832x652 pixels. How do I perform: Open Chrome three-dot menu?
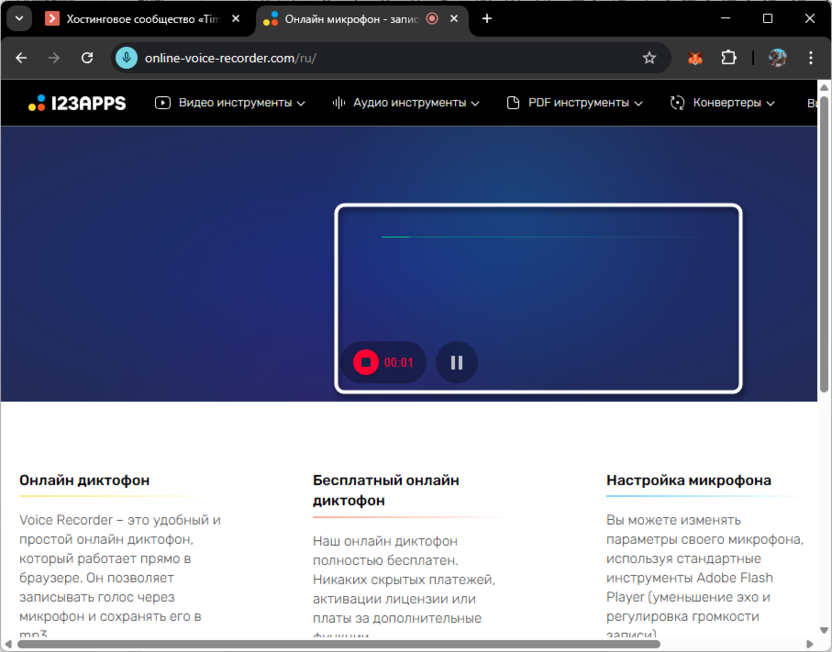[810, 58]
